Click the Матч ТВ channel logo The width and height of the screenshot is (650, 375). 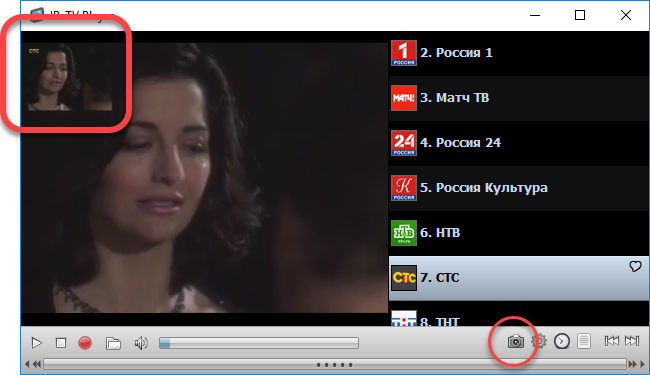404,98
